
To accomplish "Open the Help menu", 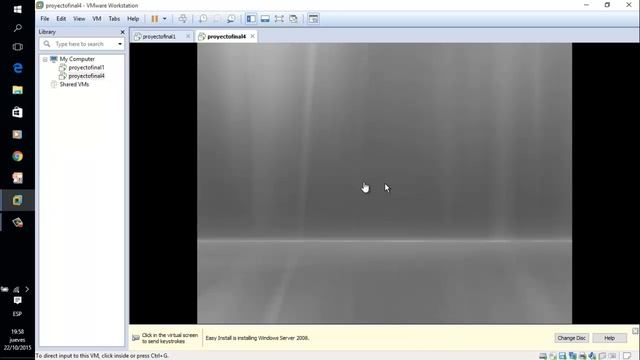I will 133,19.
